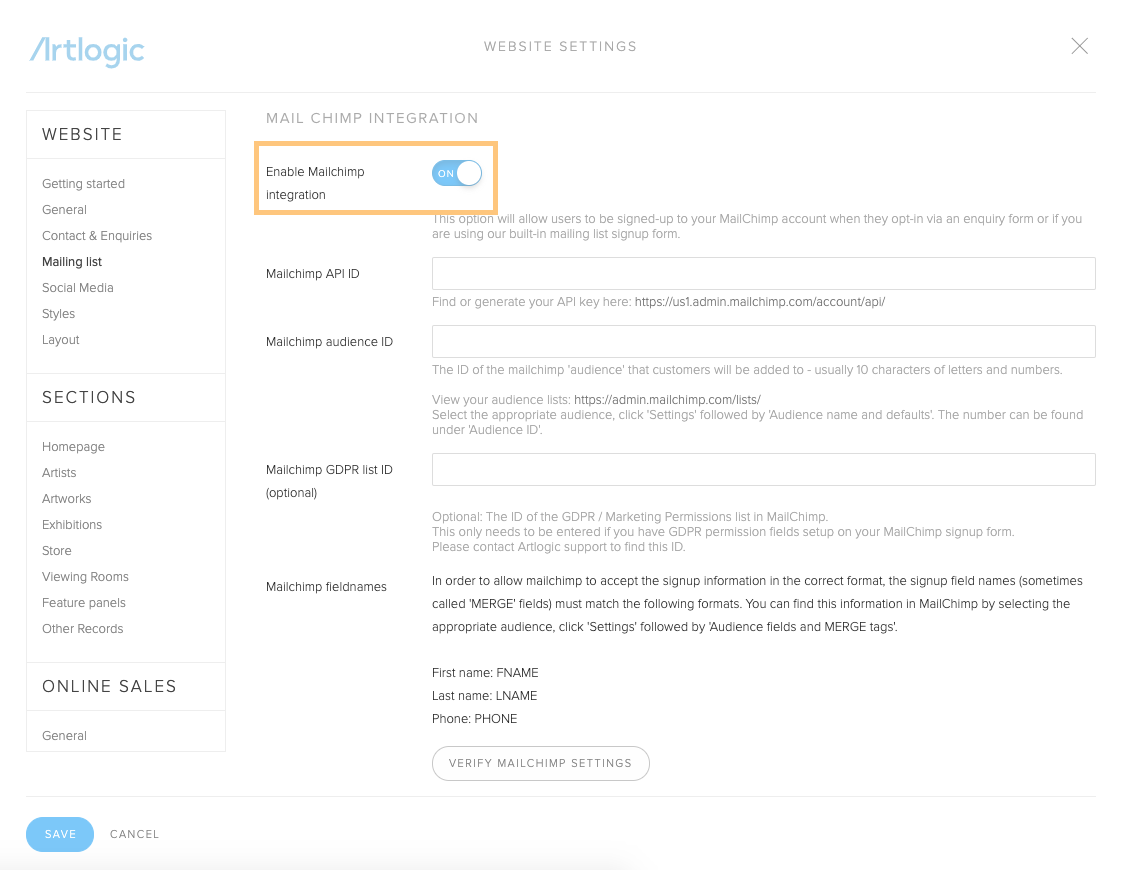Click the Website Settings title text
This screenshot has width=1130, height=870.
click(x=560, y=47)
